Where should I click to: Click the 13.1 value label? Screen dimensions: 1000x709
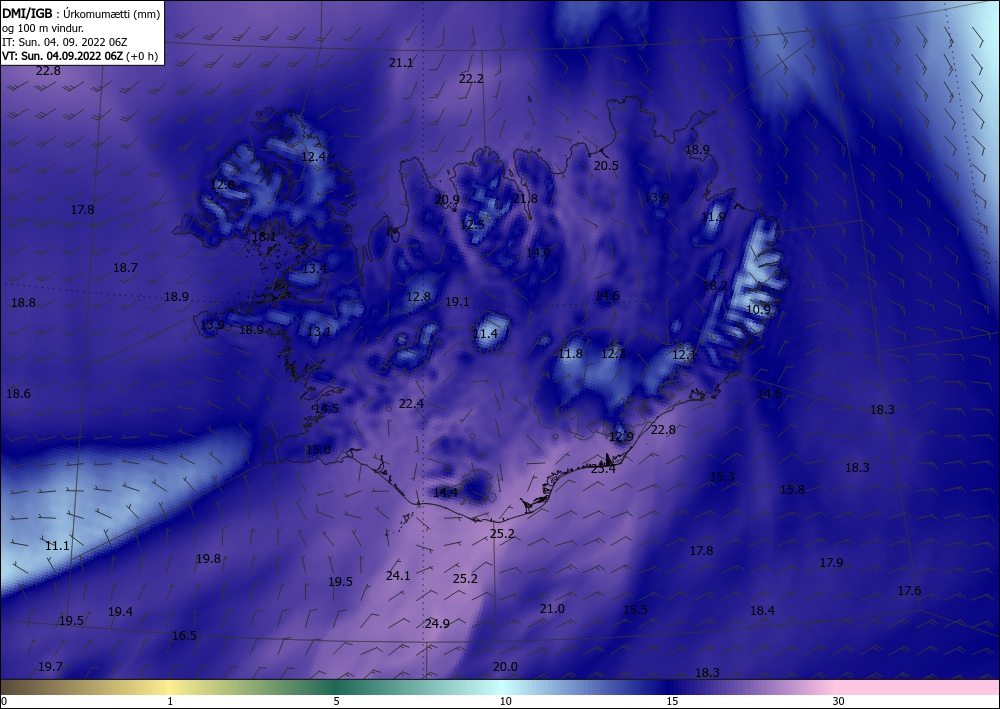point(320,331)
